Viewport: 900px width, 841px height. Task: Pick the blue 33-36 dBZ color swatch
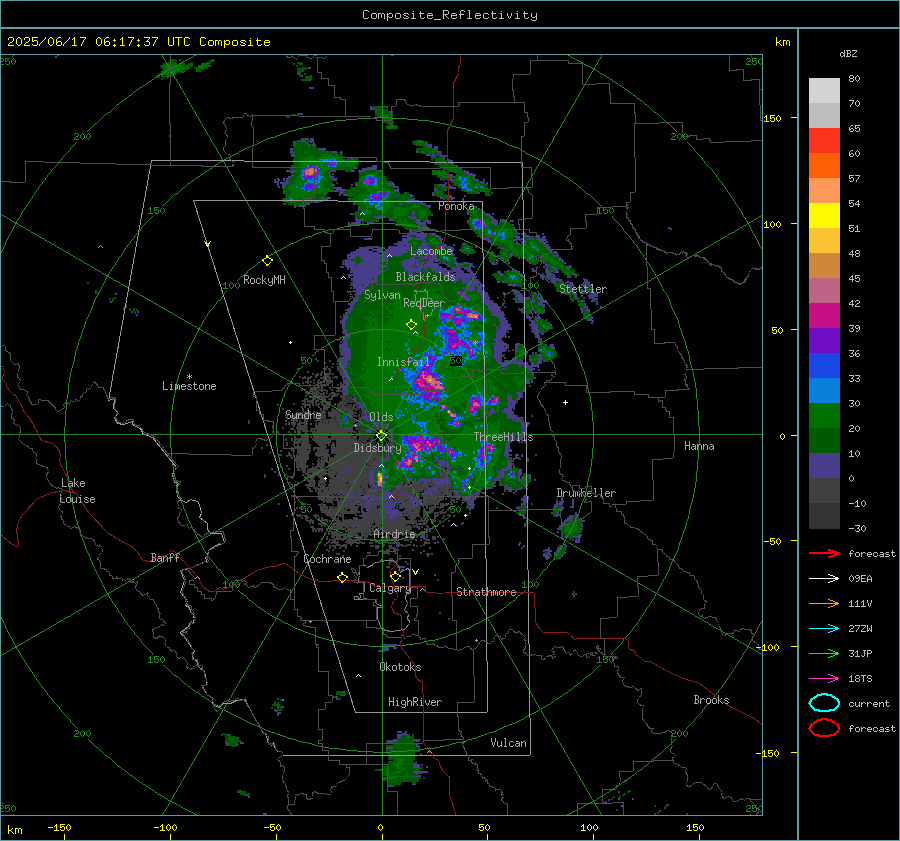coord(824,366)
